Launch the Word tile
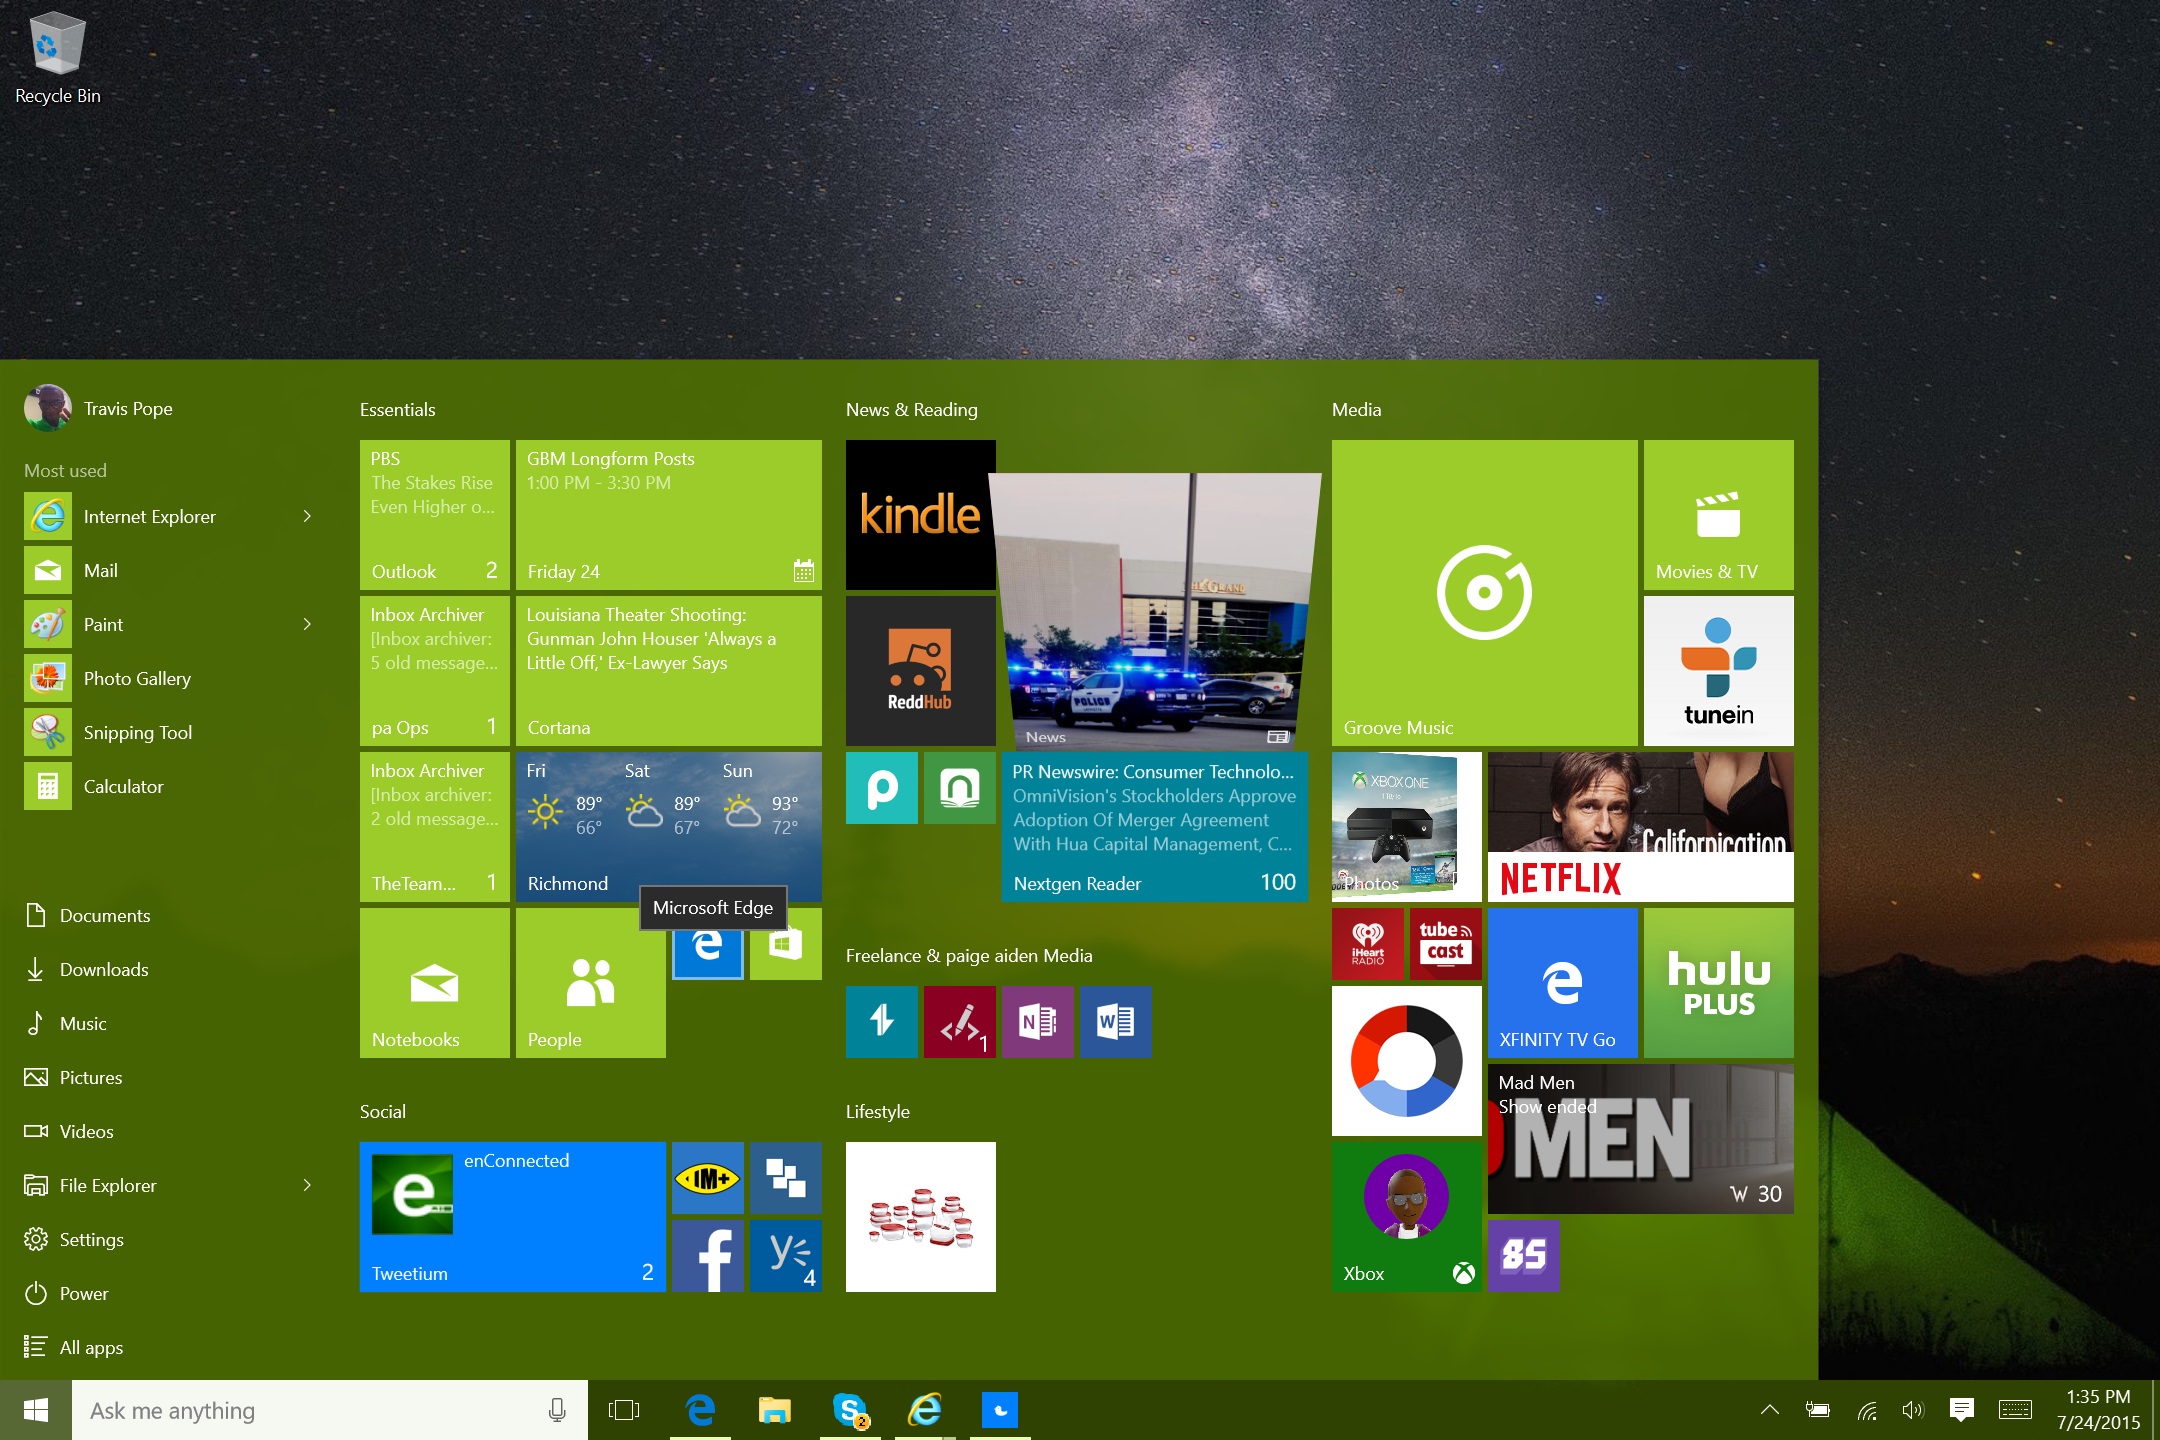 (x=1115, y=1021)
